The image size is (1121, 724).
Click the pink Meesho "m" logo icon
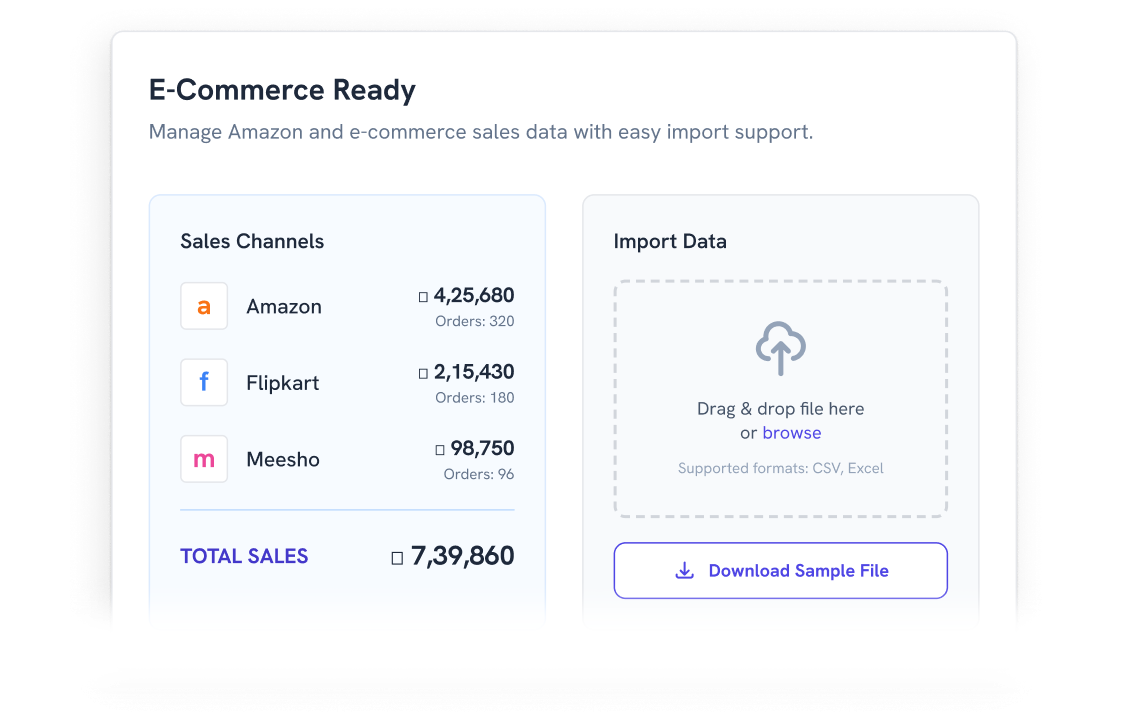[x=204, y=459]
